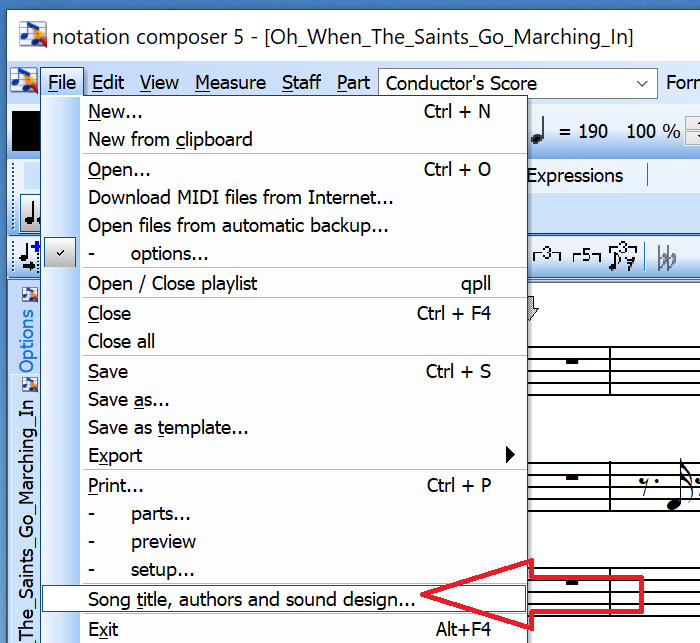Viewport: 700px width, 643px height.
Task: Click the triplet tuplet icon
Action: click(x=546, y=257)
